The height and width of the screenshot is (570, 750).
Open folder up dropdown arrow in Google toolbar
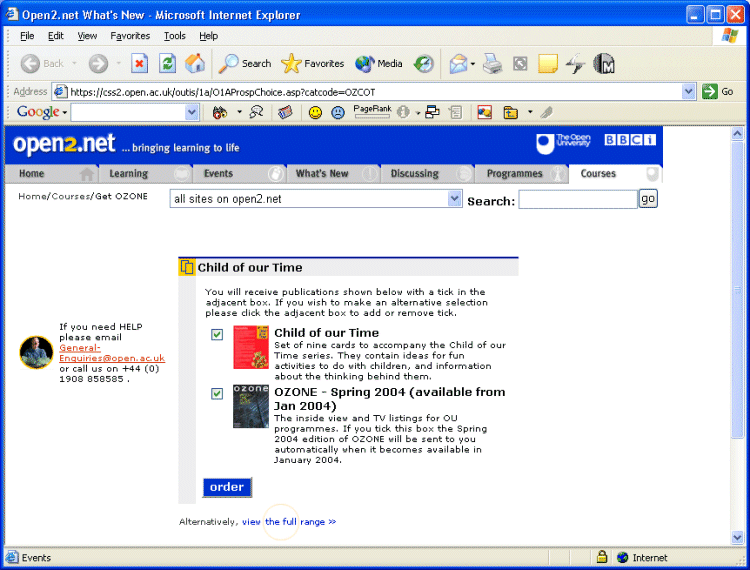coord(530,113)
